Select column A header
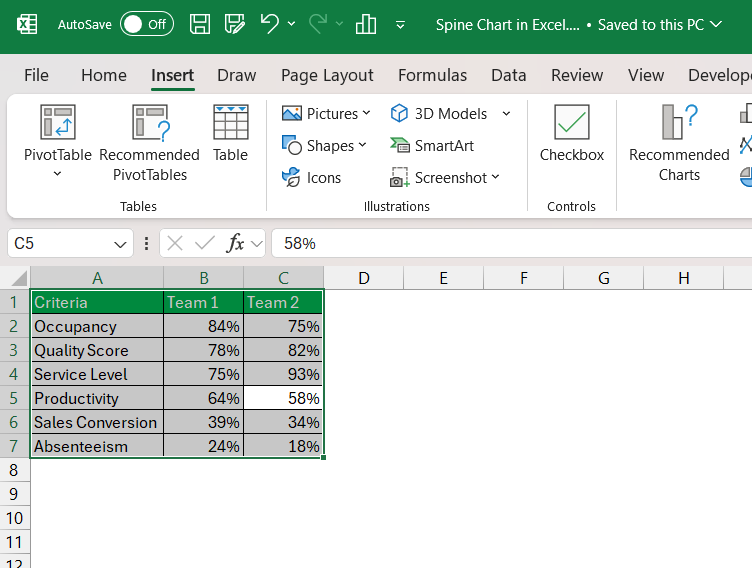The image size is (752, 568). click(97, 278)
